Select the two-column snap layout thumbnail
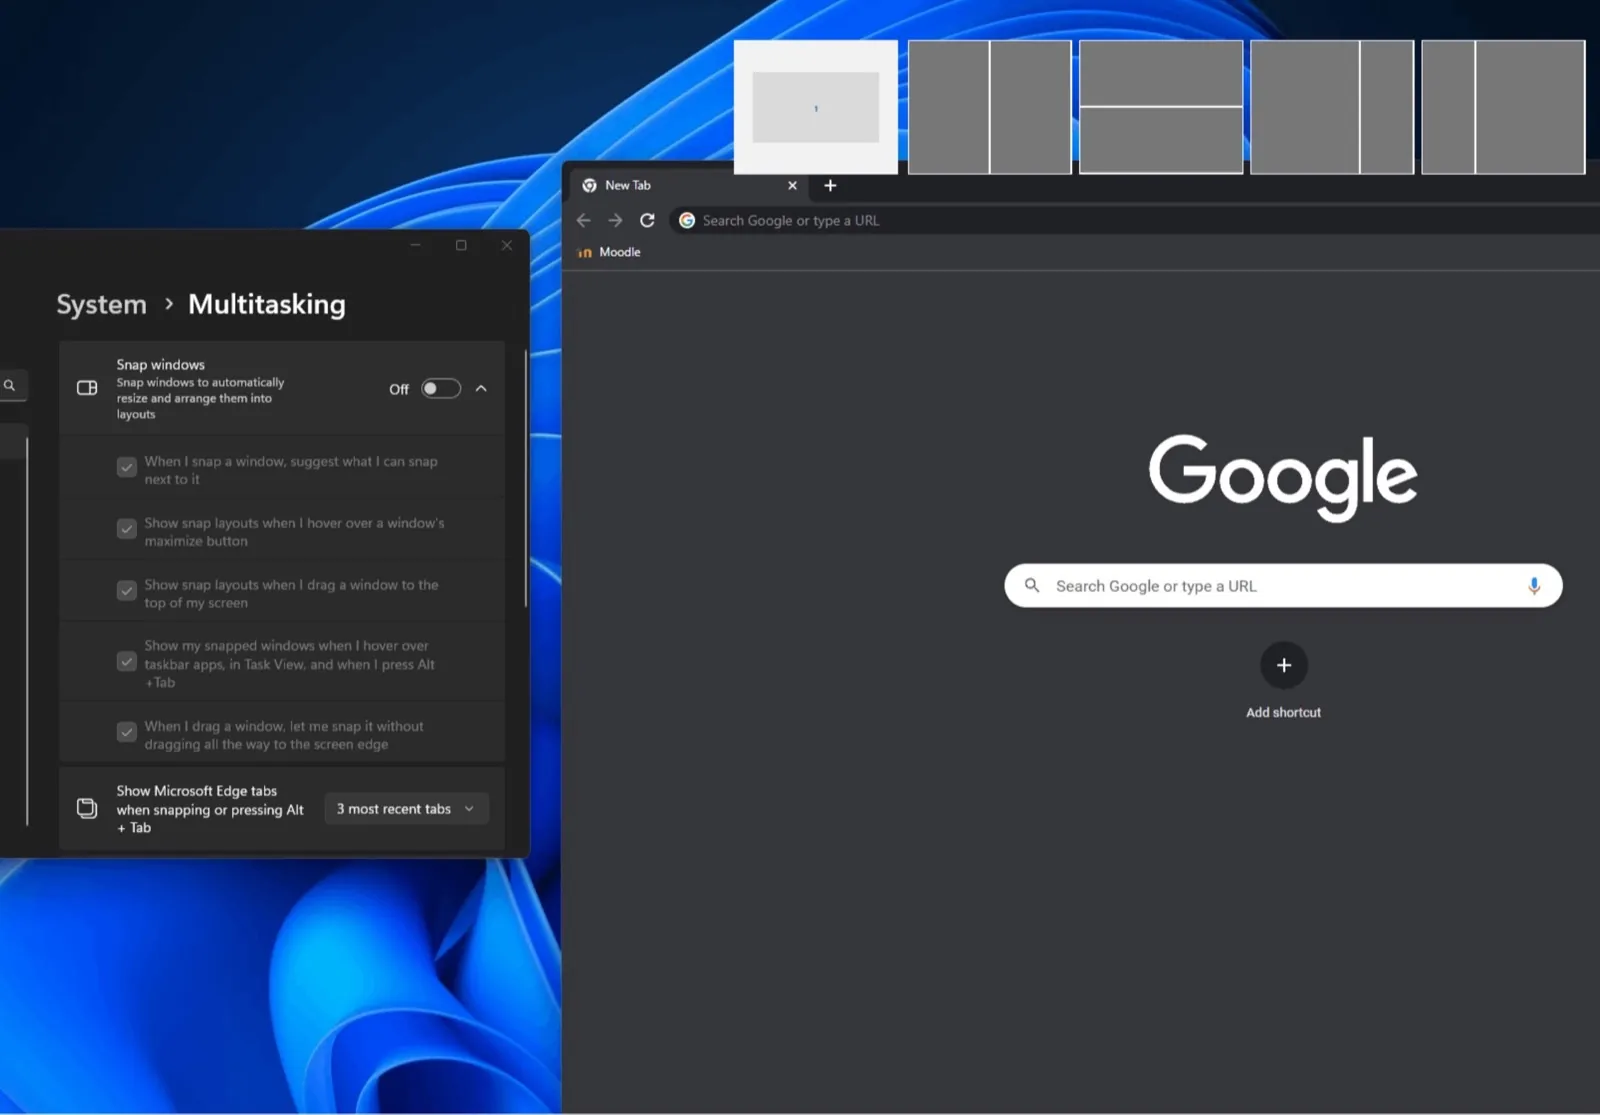This screenshot has height=1115, width=1600. (x=990, y=106)
